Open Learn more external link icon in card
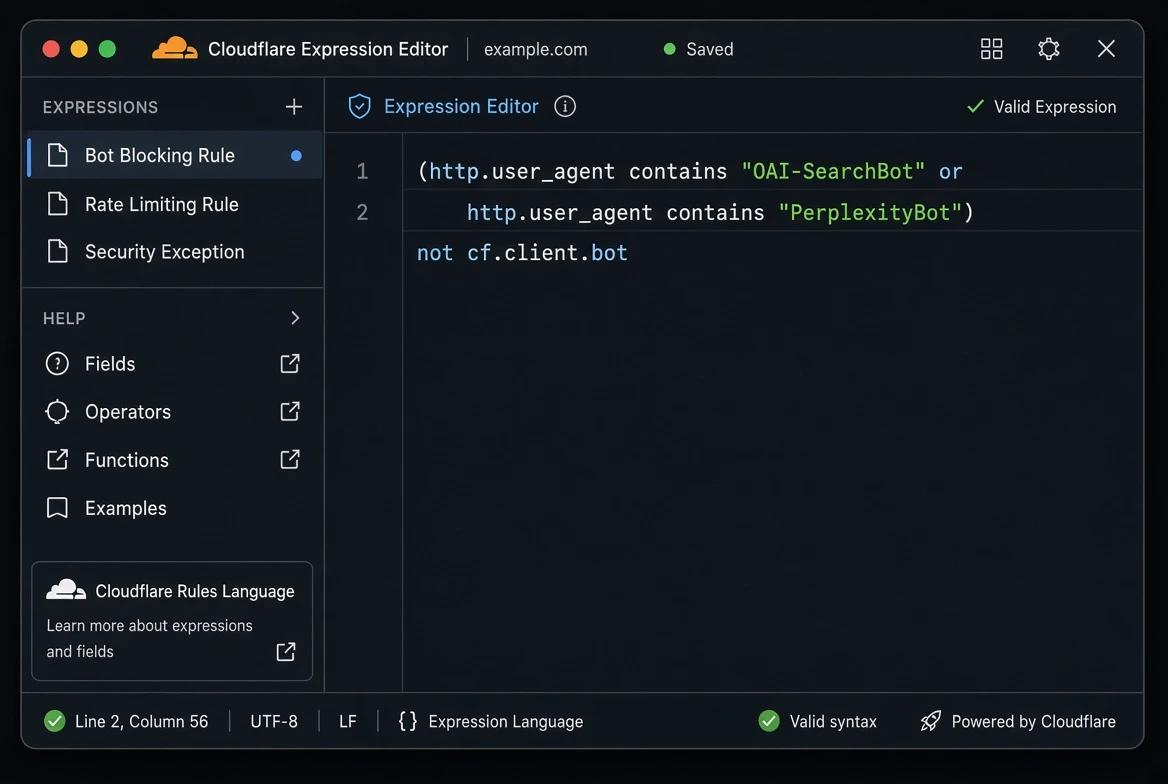This screenshot has width=1168, height=784. 286,651
